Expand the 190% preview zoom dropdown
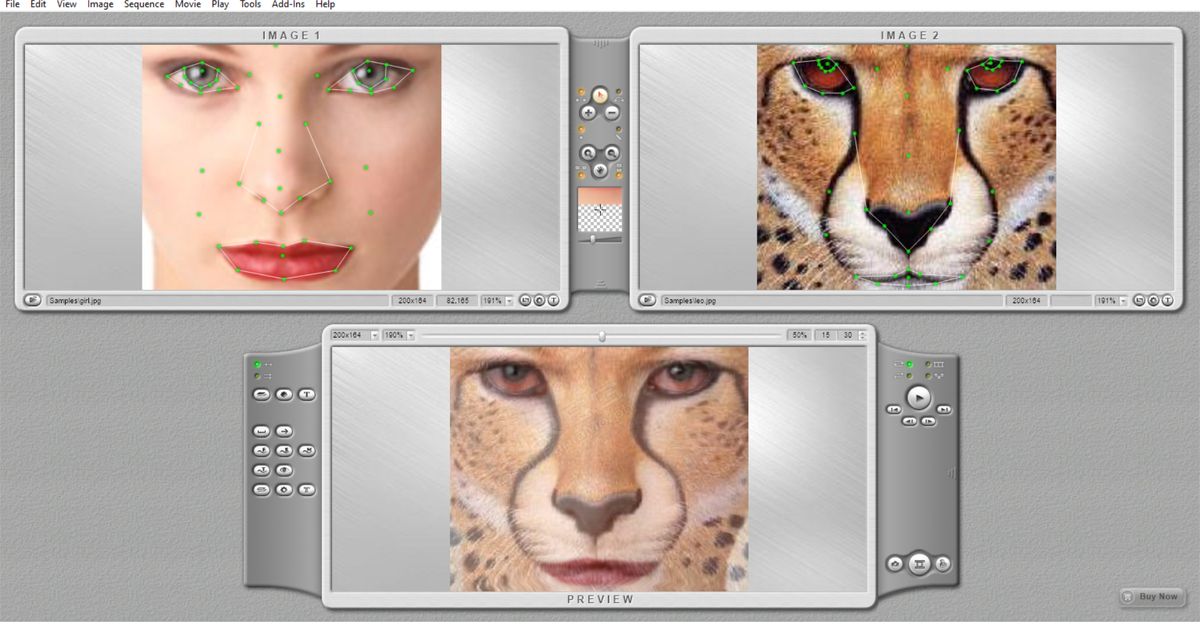 411,335
